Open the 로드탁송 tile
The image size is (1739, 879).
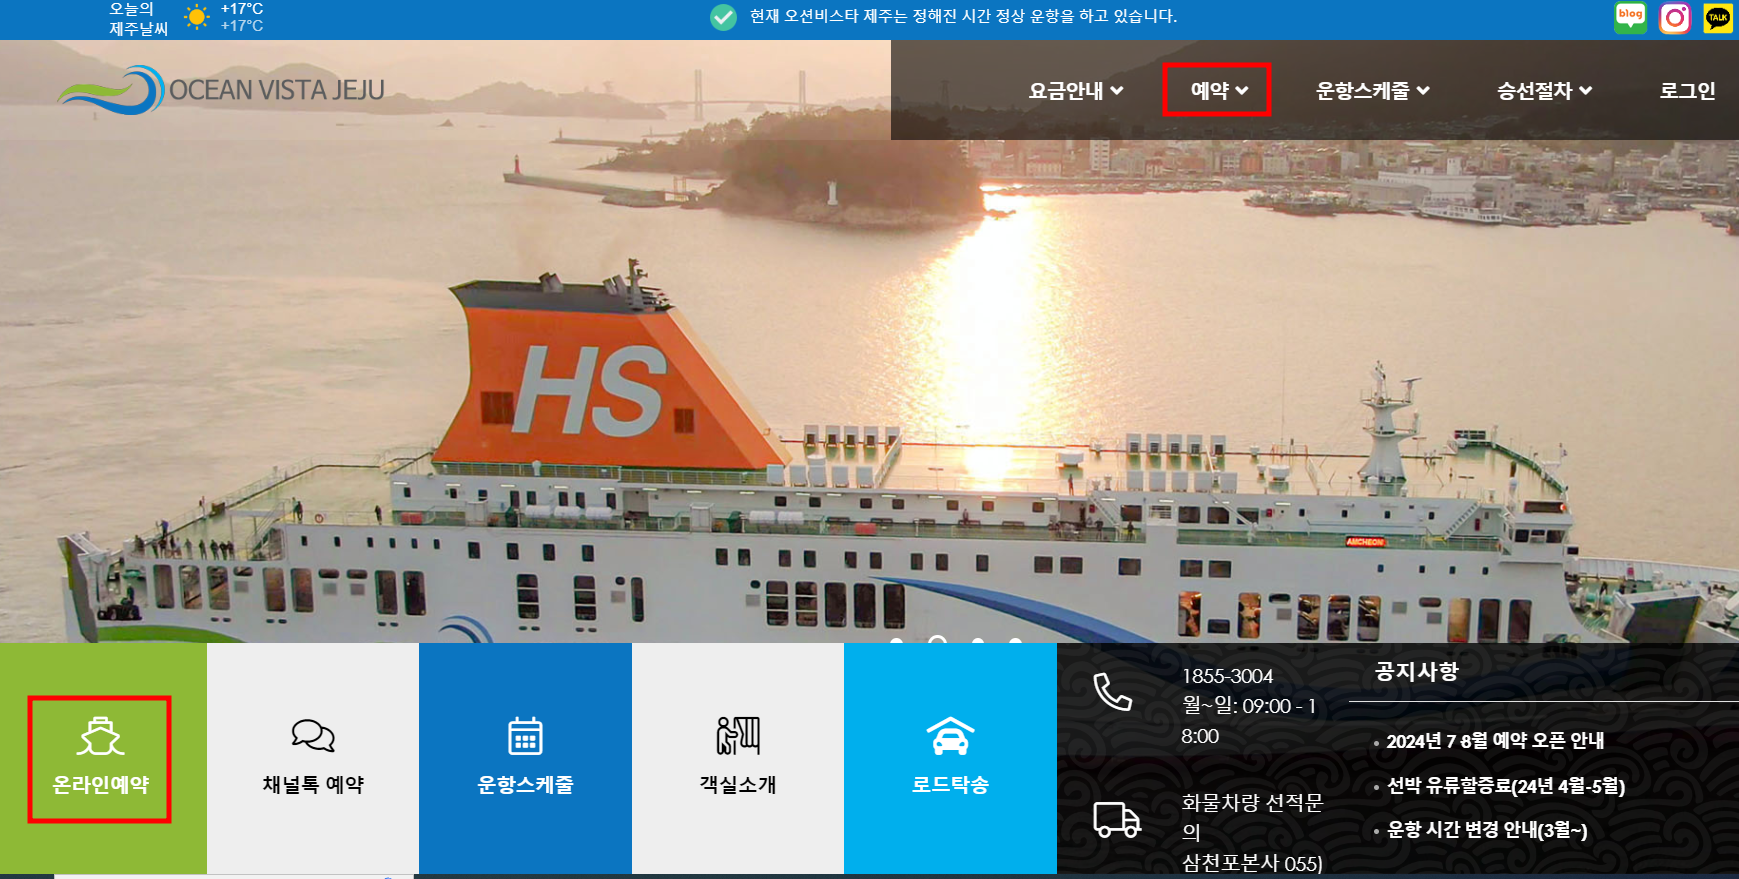pyautogui.click(x=950, y=758)
